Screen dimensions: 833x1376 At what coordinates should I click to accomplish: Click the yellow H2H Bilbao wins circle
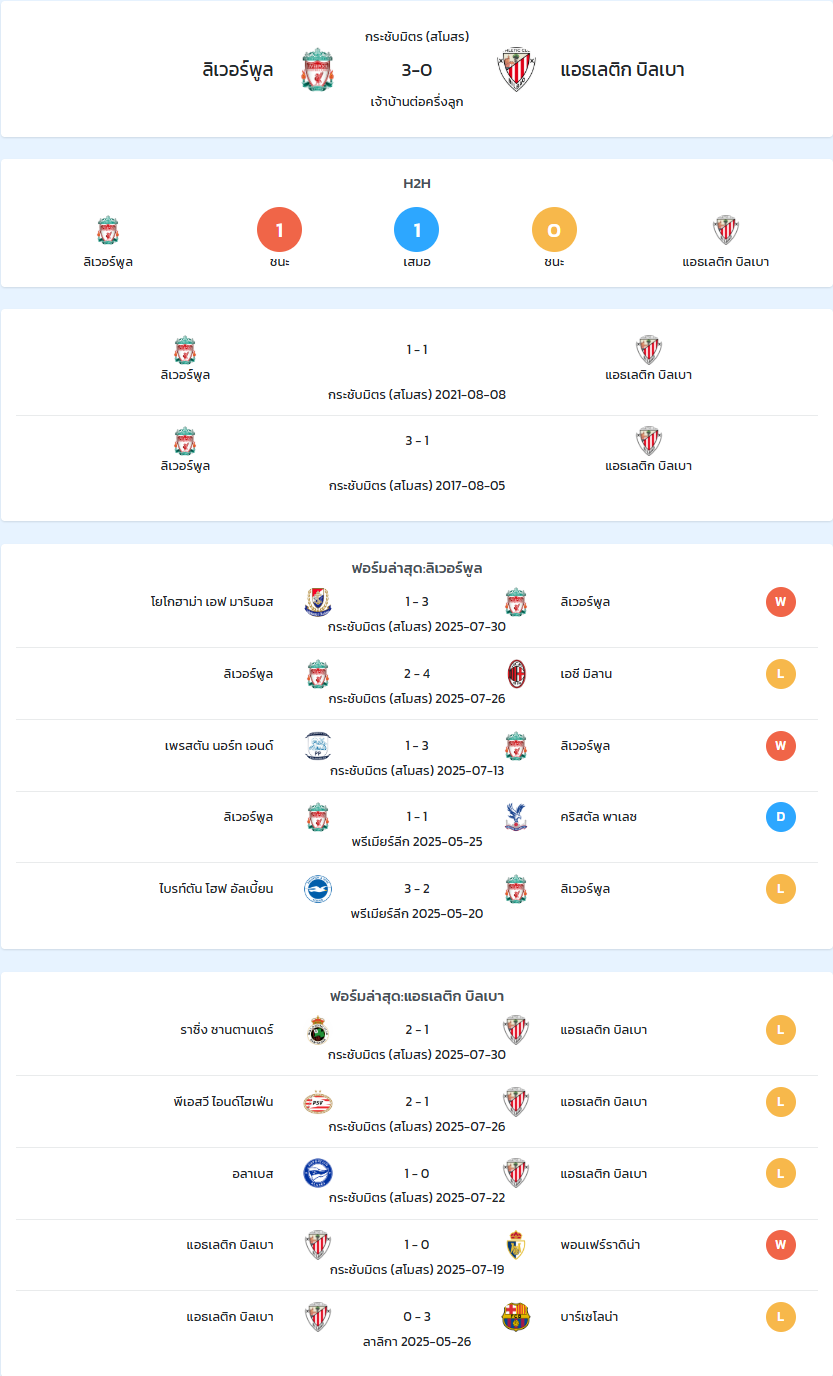click(554, 231)
